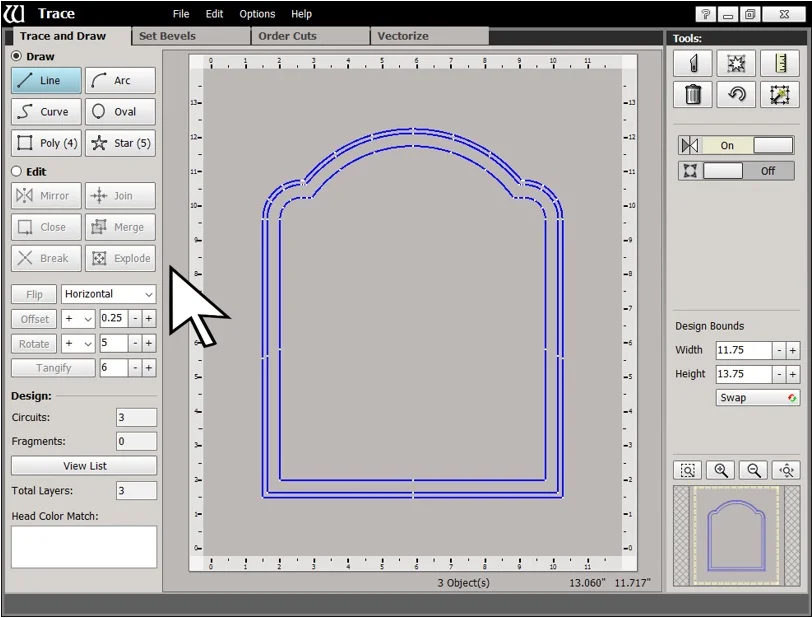Click the Offset button

34,319
